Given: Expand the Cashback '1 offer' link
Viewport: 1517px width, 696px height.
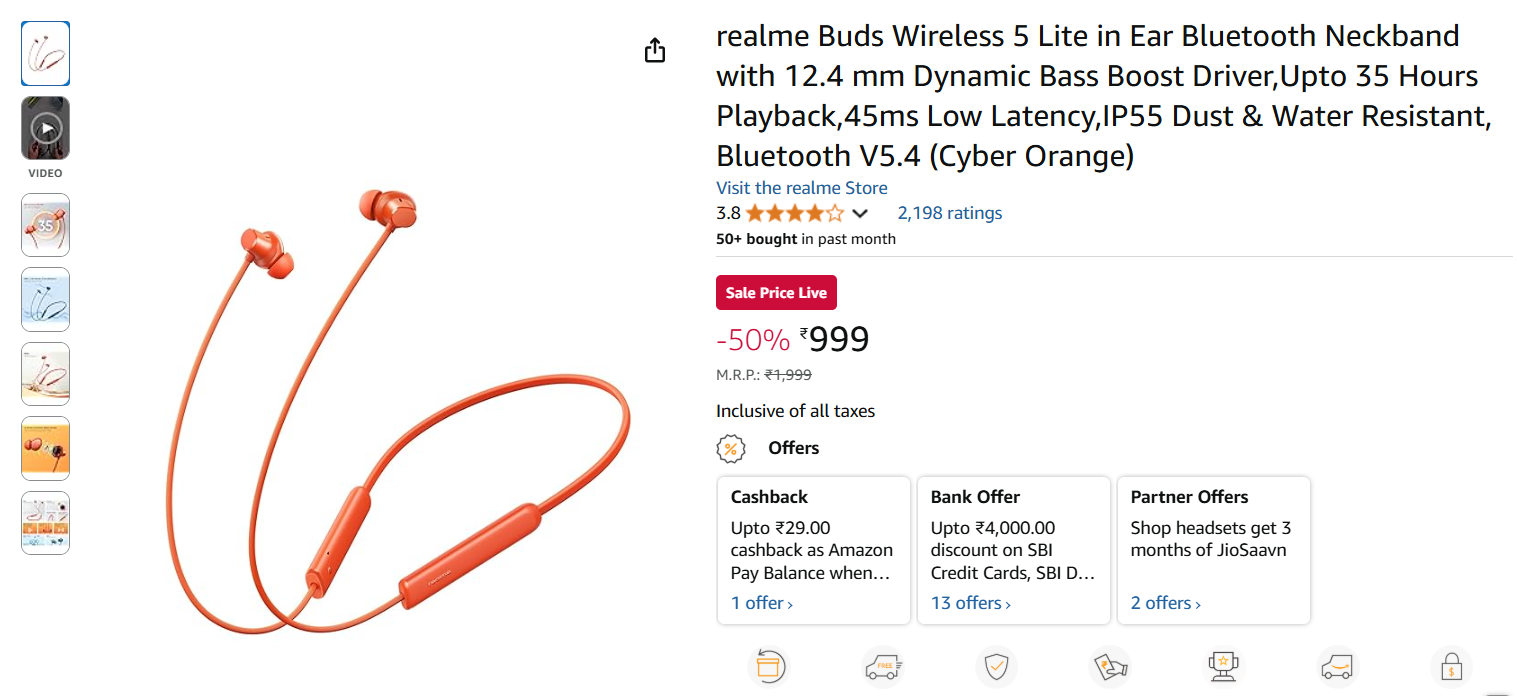Looking at the screenshot, I should click(762, 603).
